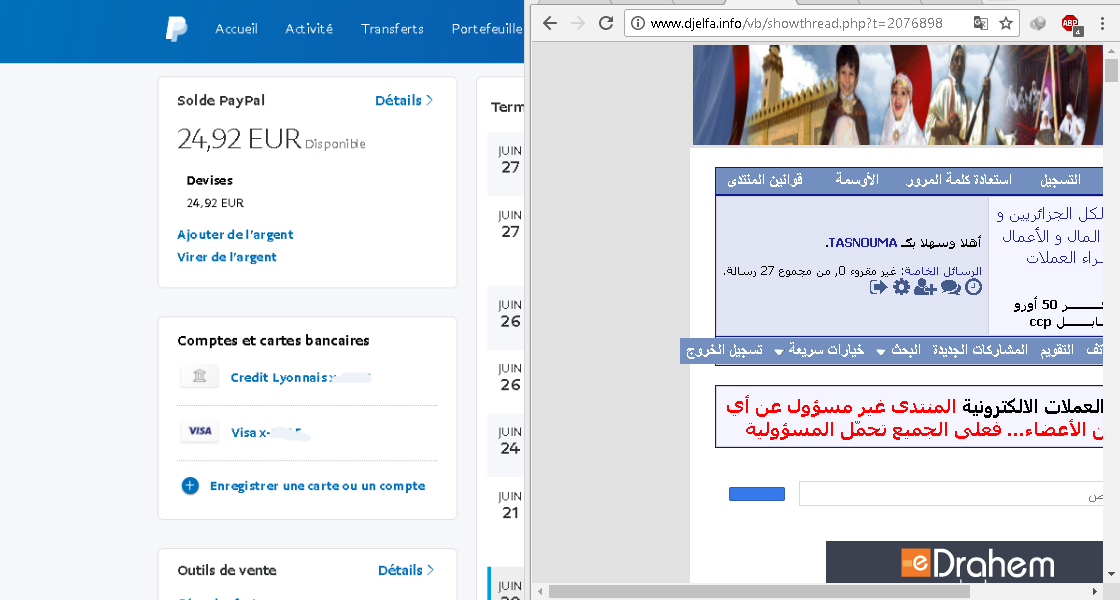Open Portefeuille tab in PayPal

click(x=487, y=29)
